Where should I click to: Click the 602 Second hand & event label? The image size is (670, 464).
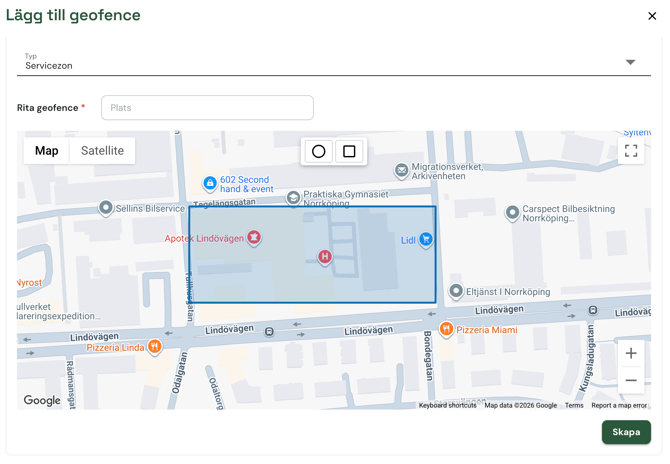point(247,184)
